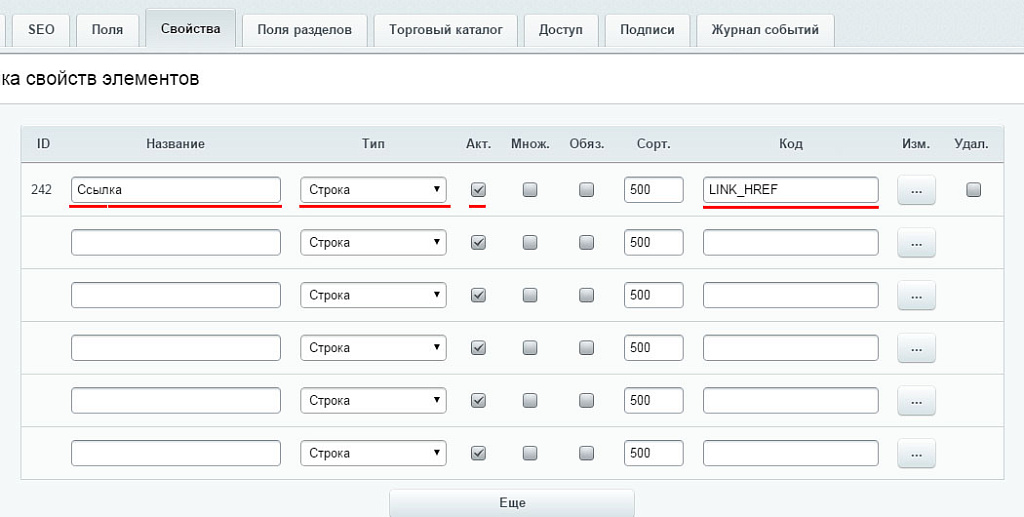Viewport: 1024px width, 517px height.
Task: Enable multiple checkbox for LINK_HREF property
Action: (530, 189)
